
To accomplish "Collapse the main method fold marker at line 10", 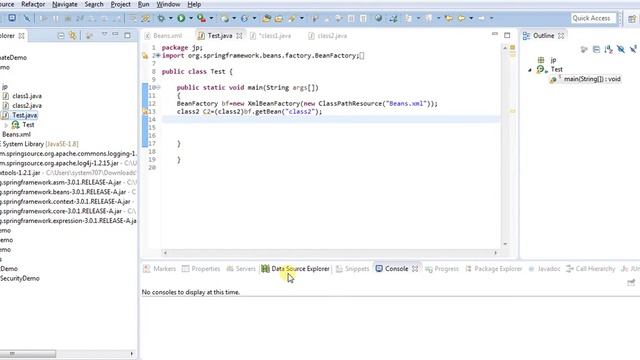I will click(158, 88).
